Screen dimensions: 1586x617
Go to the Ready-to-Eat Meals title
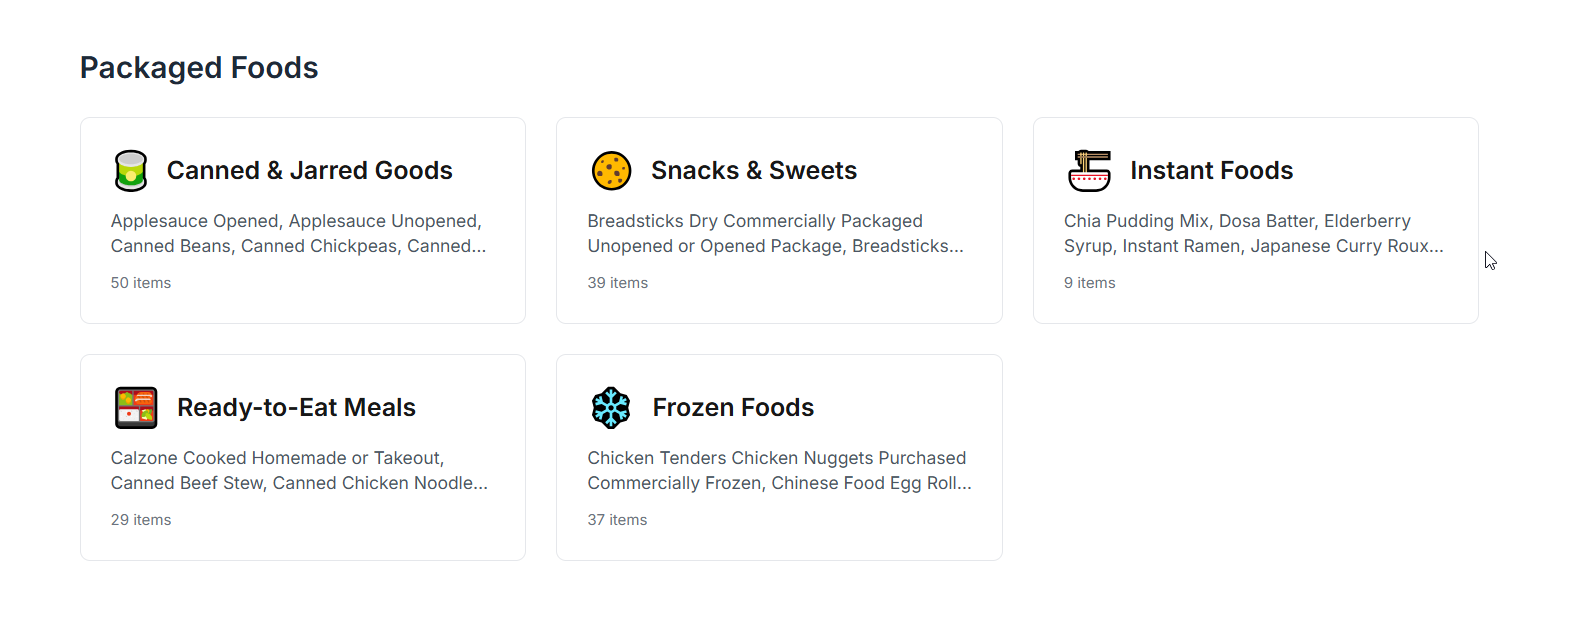pyautogui.click(x=296, y=408)
